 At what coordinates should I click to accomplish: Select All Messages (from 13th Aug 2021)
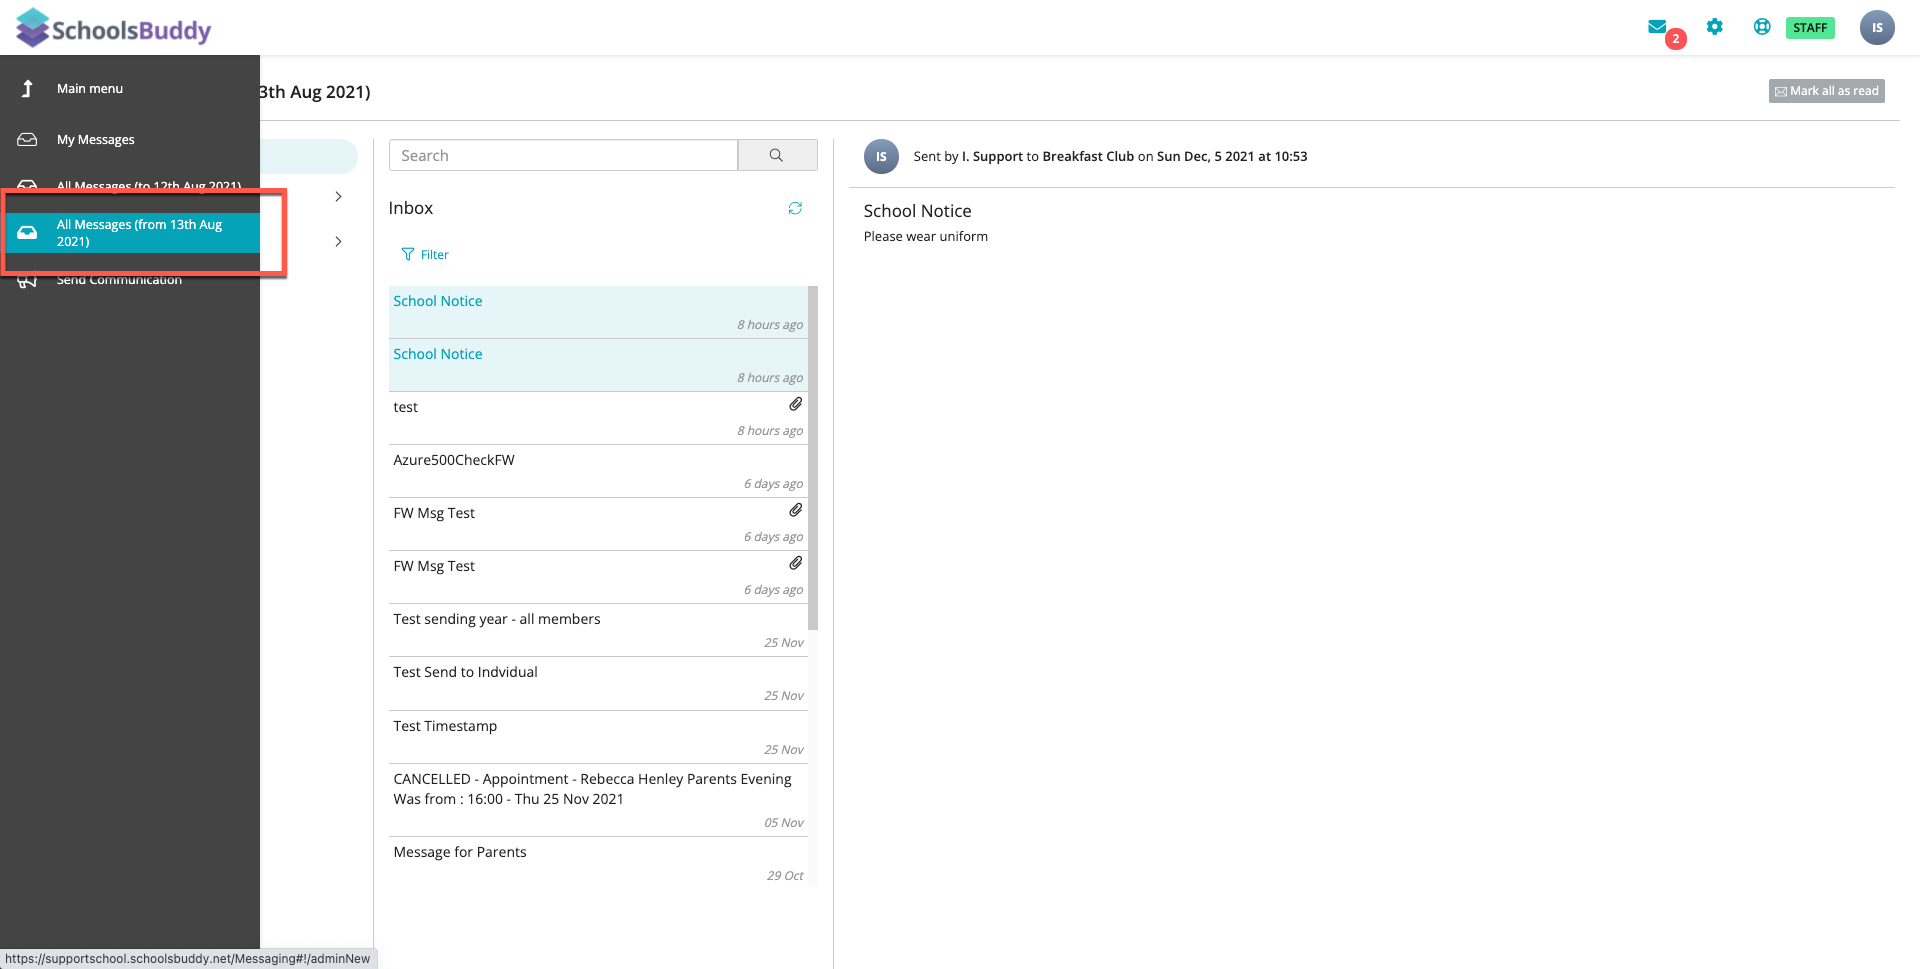(x=138, y=233)
